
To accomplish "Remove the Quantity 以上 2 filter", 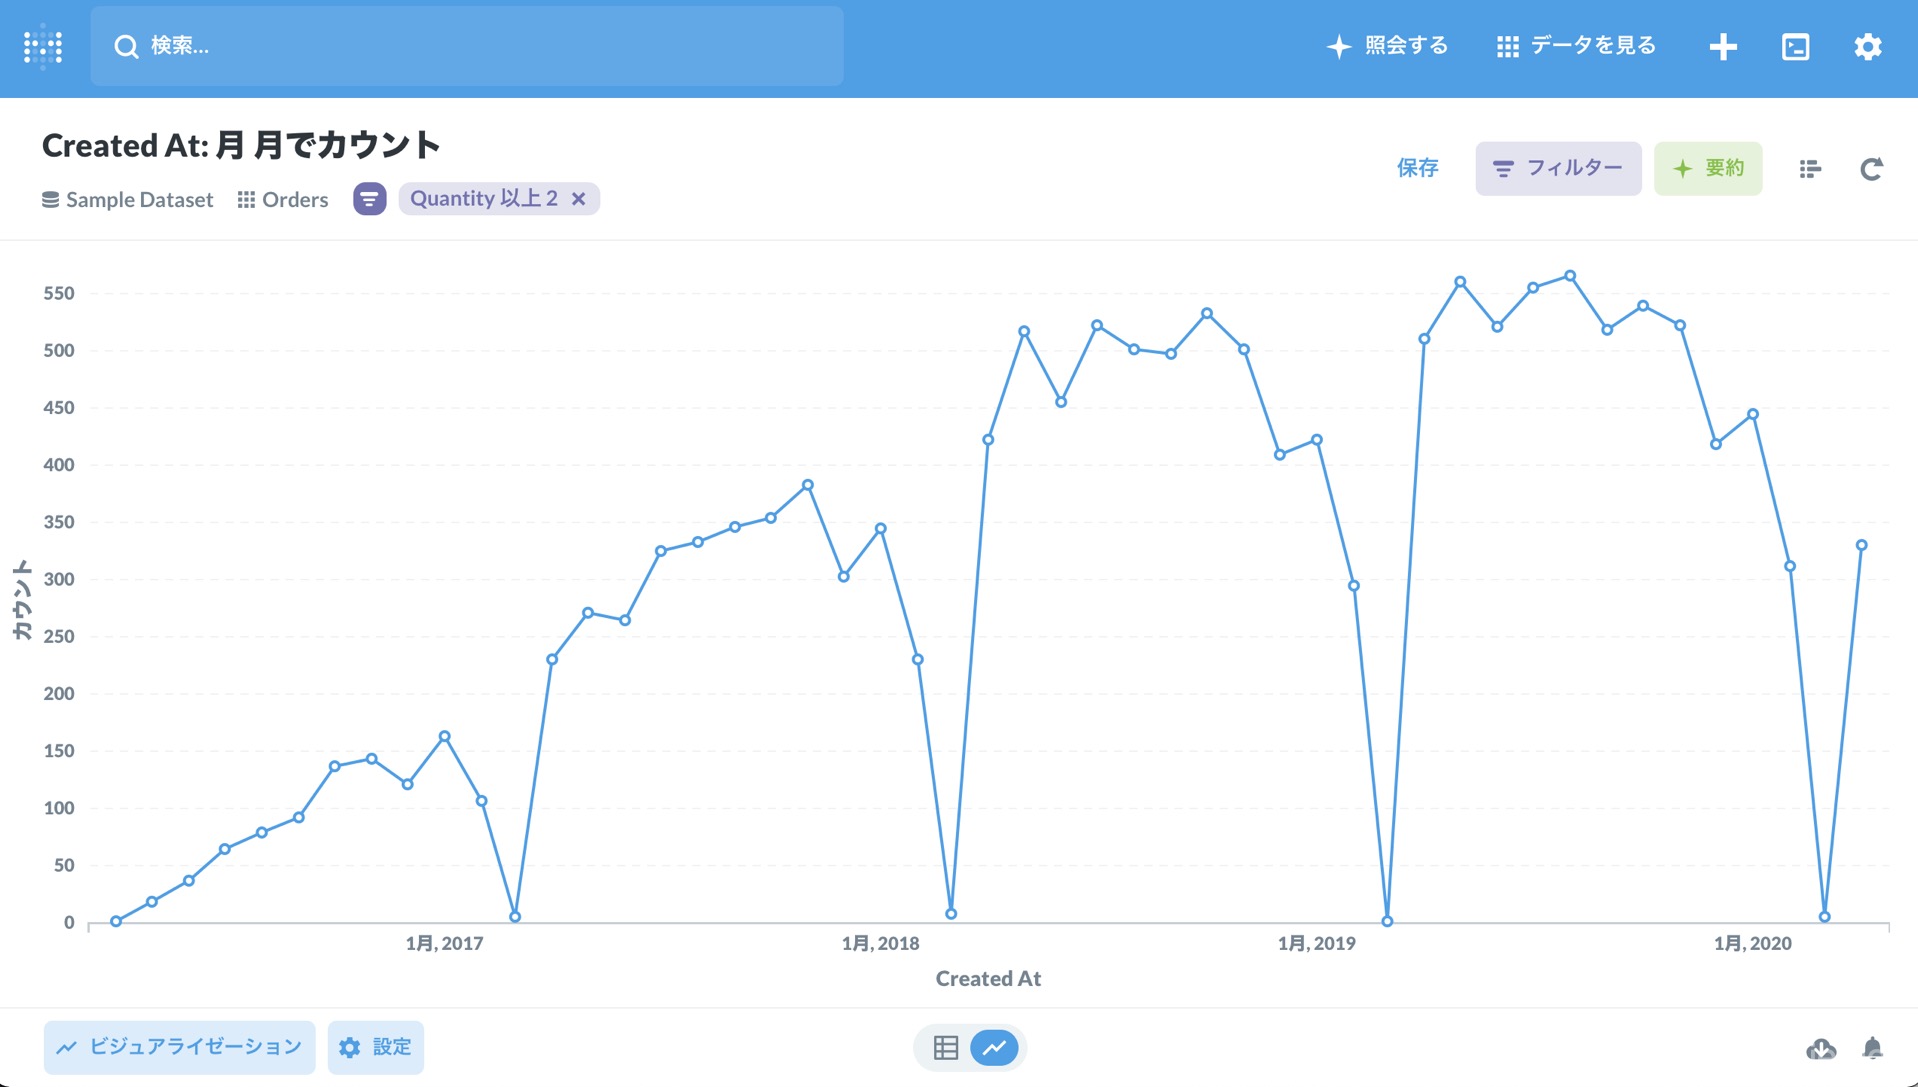I will click(579, 199).
